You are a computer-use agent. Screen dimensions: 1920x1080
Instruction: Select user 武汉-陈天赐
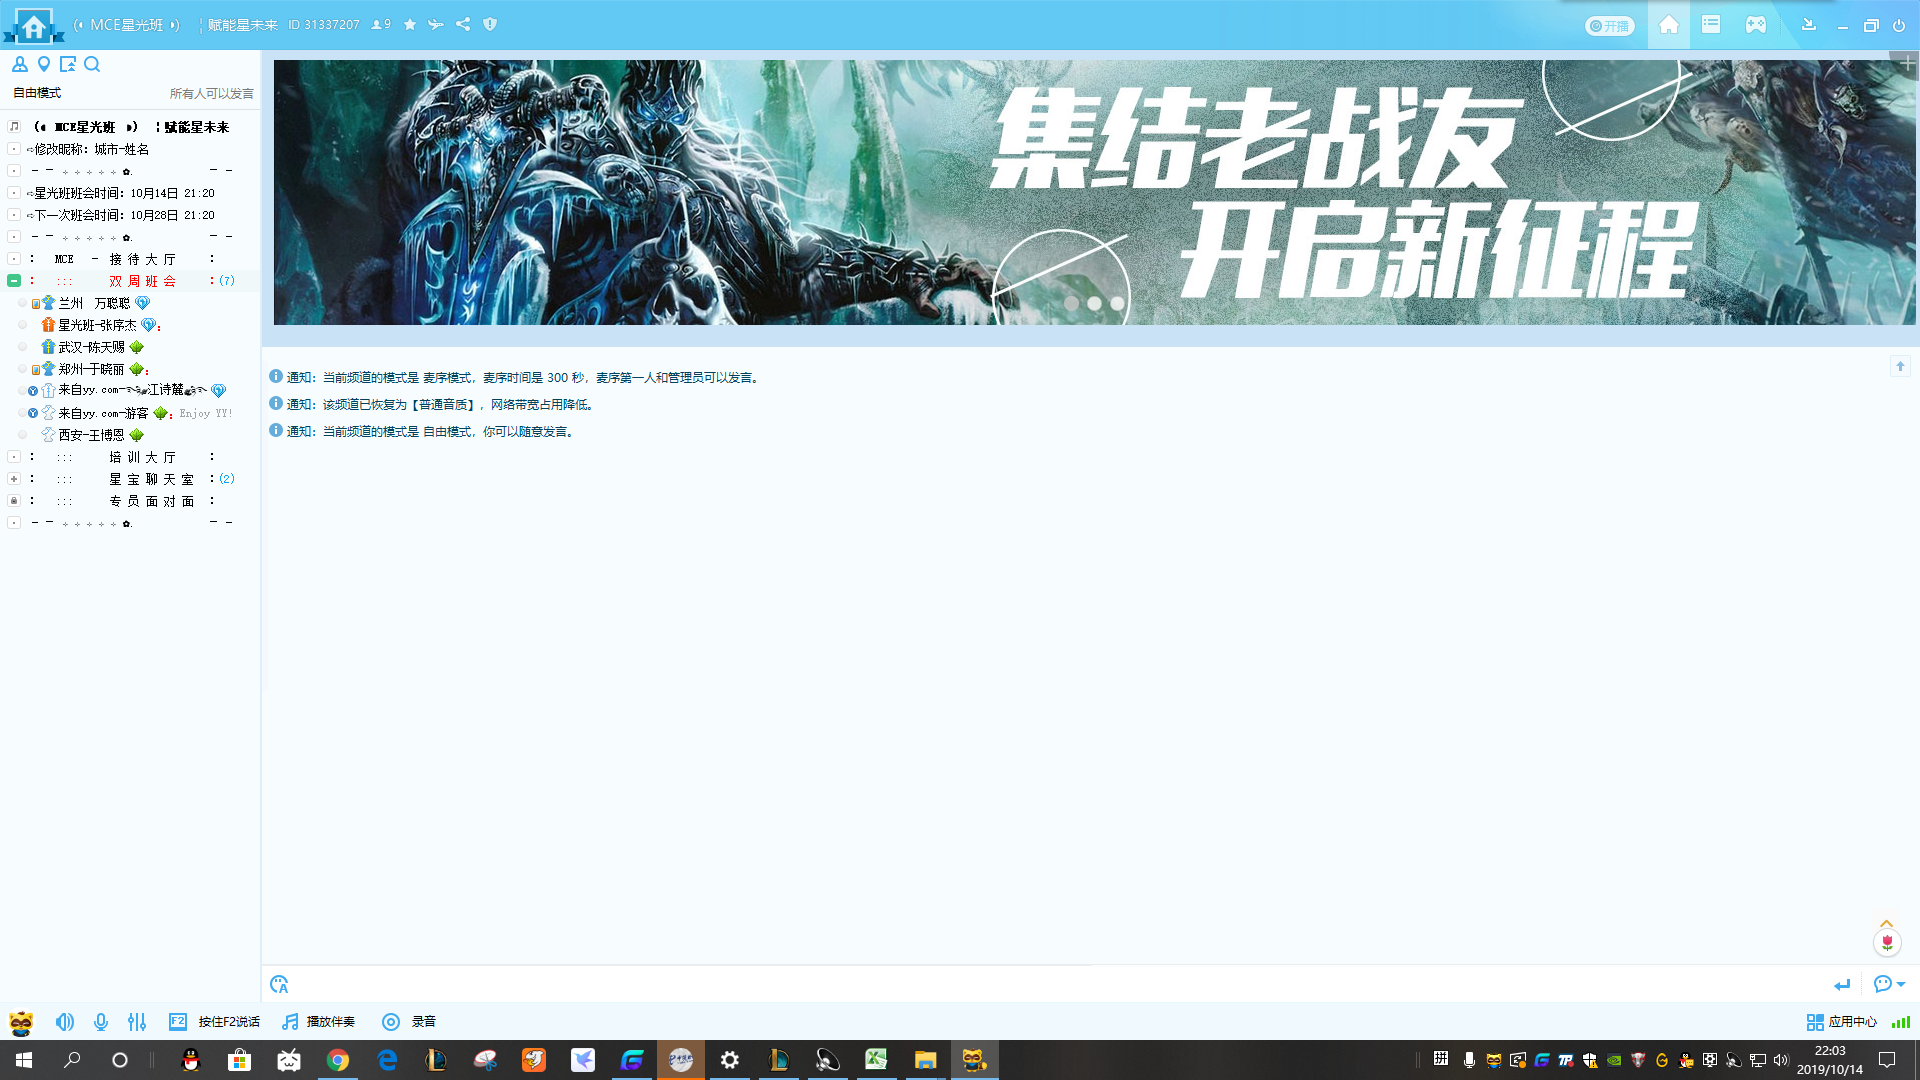pos(130,347)
